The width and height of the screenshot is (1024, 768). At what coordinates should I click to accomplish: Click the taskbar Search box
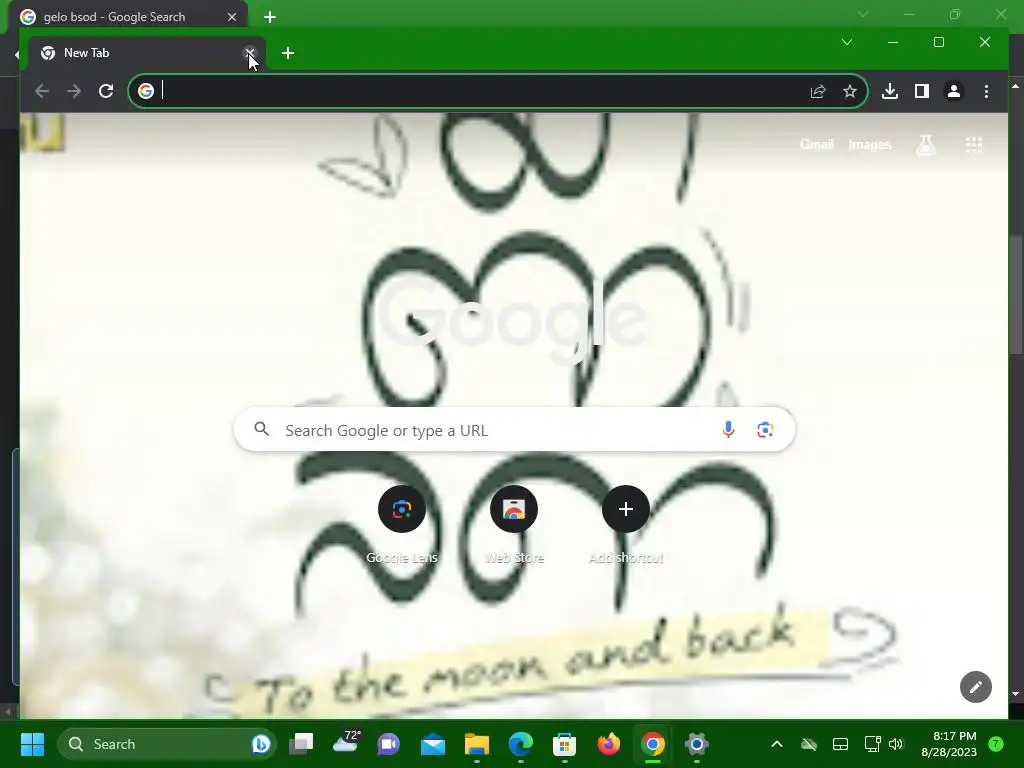(x=167, y=744)
